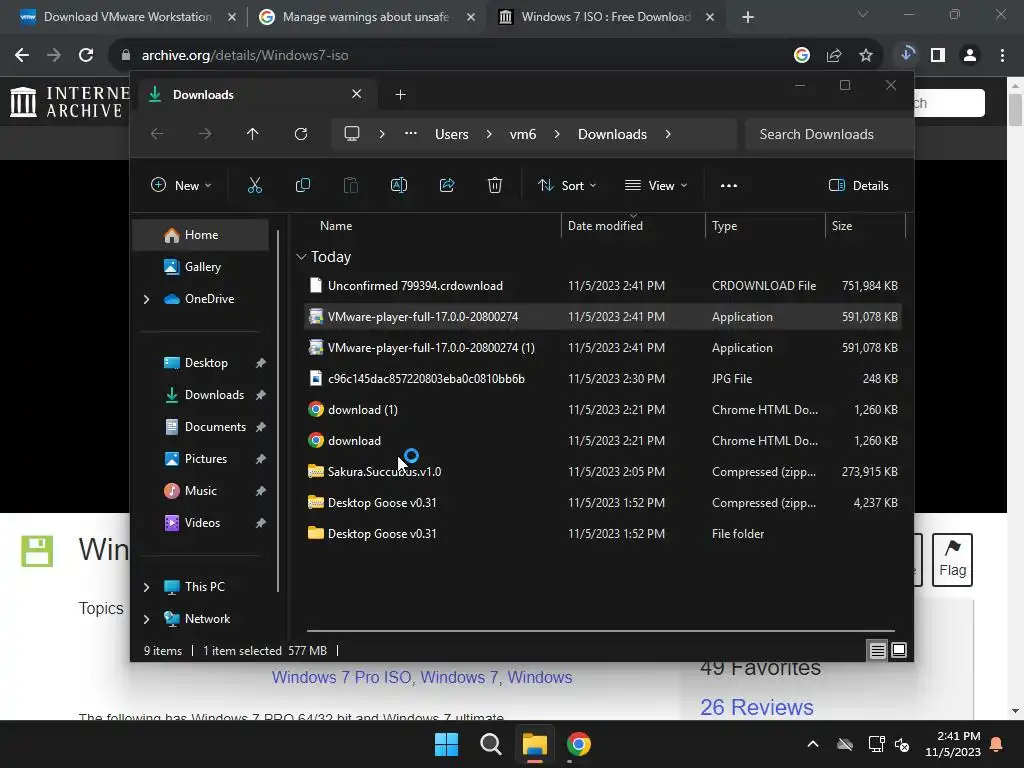
Task: Select the c96c145dac857220803eba0c0810bb6b JPG file
Action: click(603, 379)
